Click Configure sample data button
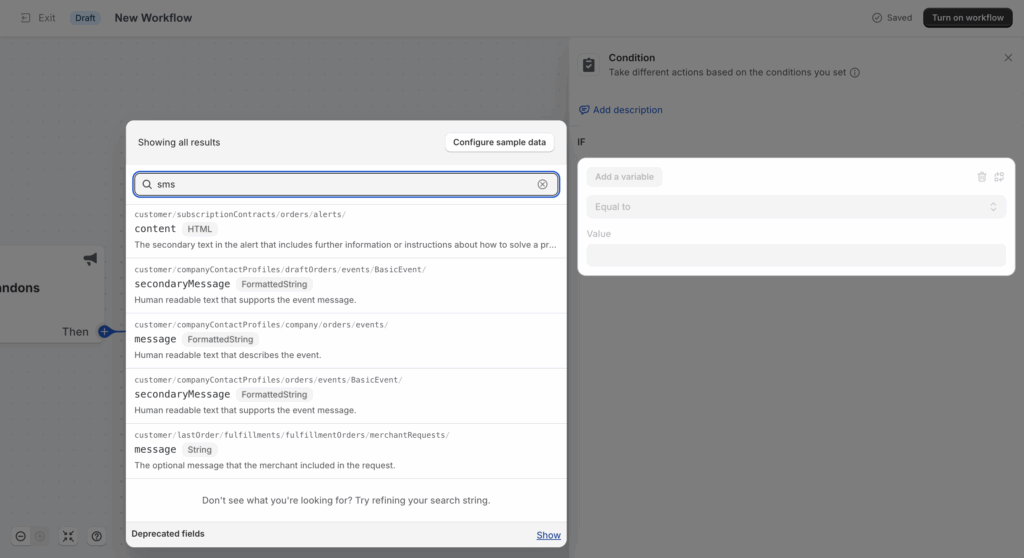1024x558 pixels. [500, 142]
